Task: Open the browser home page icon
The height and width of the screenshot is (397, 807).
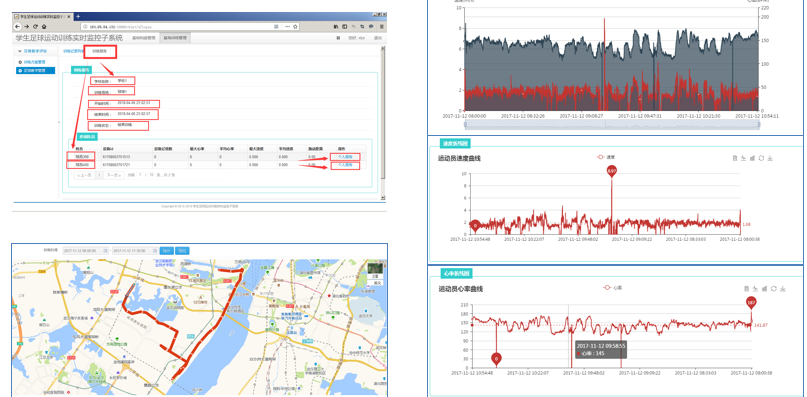Action: click(x=44, y=26)
